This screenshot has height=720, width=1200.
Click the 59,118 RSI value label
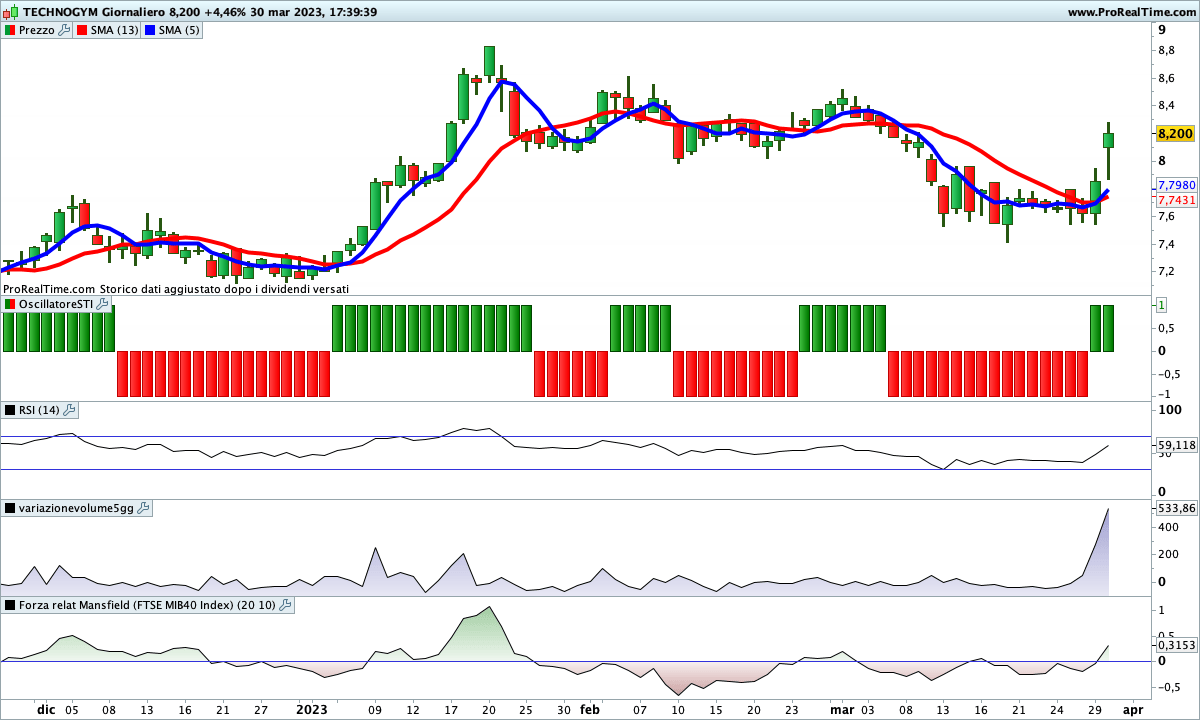[1176, 445]
